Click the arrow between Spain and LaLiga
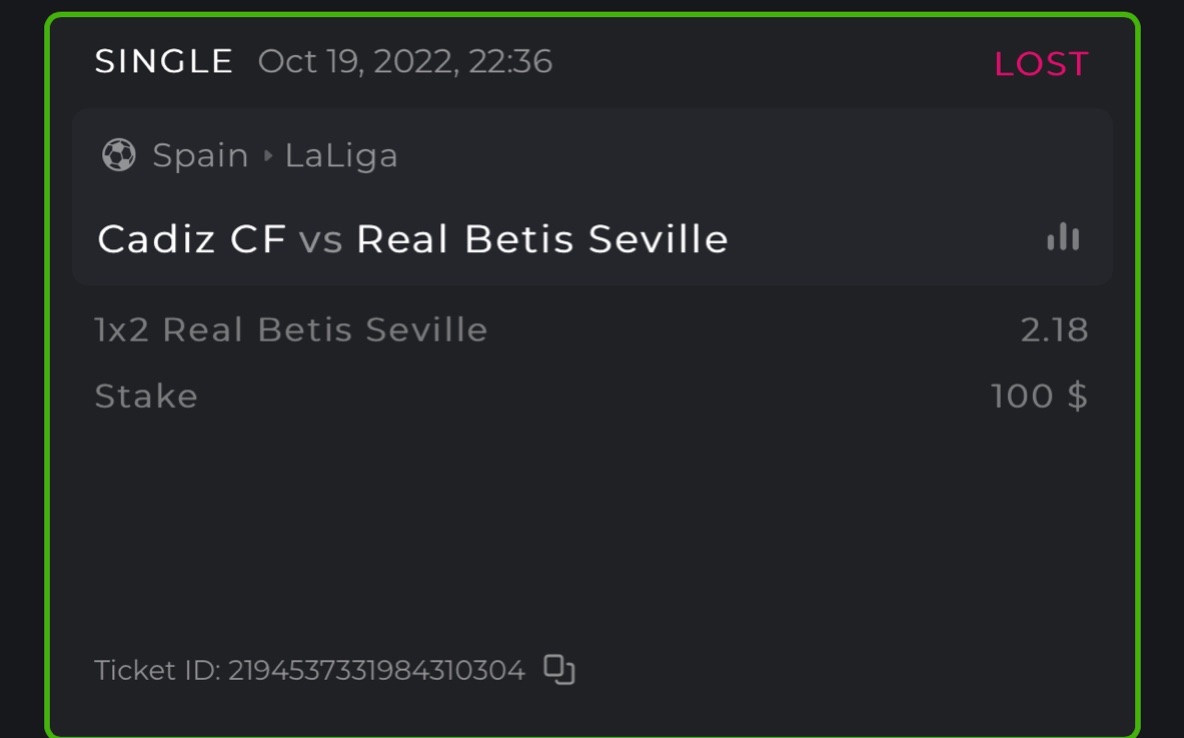The width and height of the screenshot is (1184, 738). point(267,156)
